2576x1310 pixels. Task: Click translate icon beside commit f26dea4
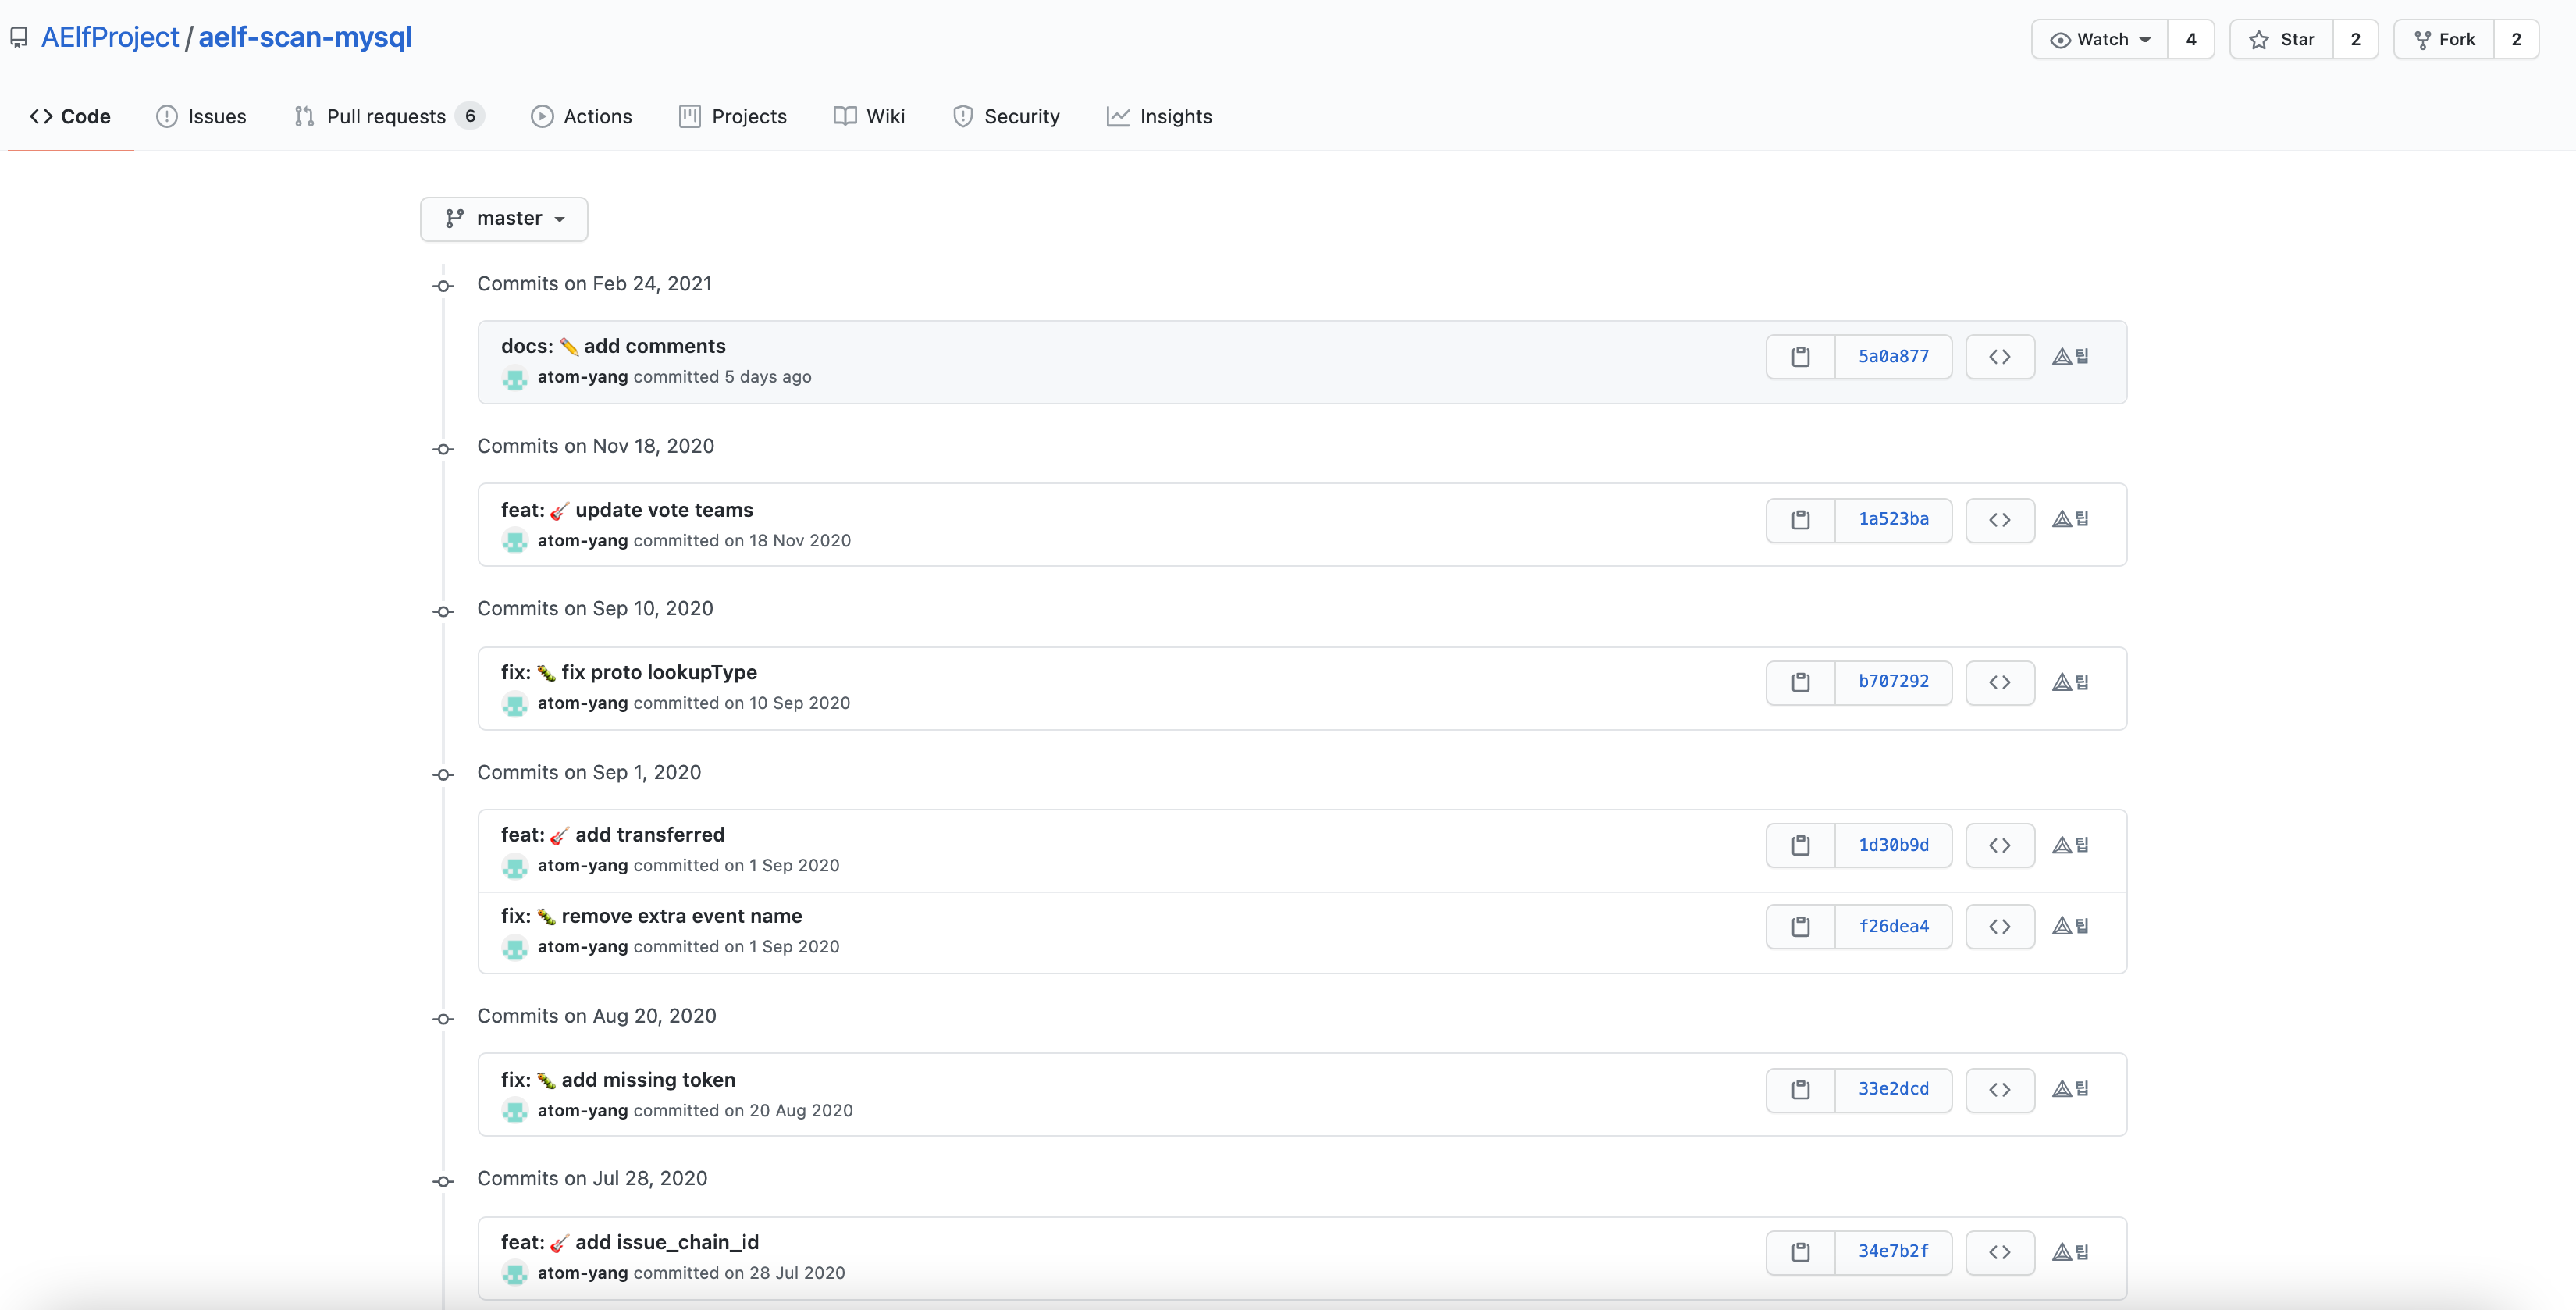point(2070,926)
